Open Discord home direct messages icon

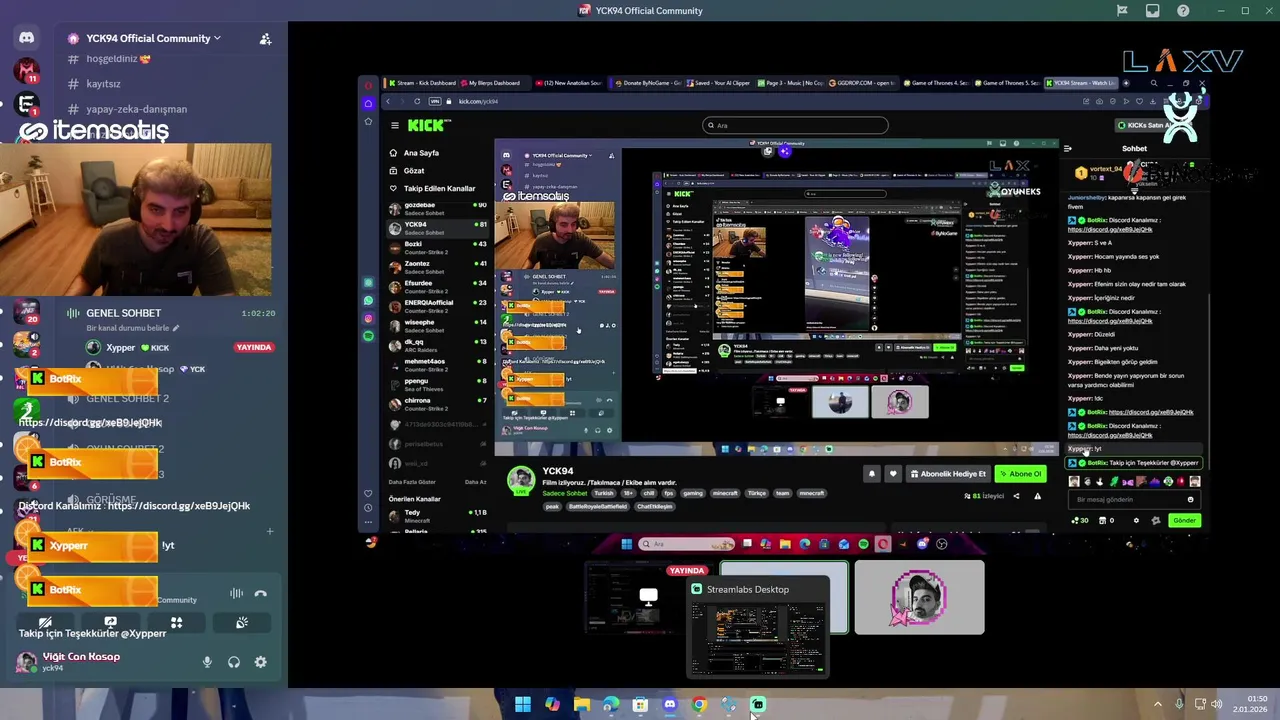(x=27, y=38)
